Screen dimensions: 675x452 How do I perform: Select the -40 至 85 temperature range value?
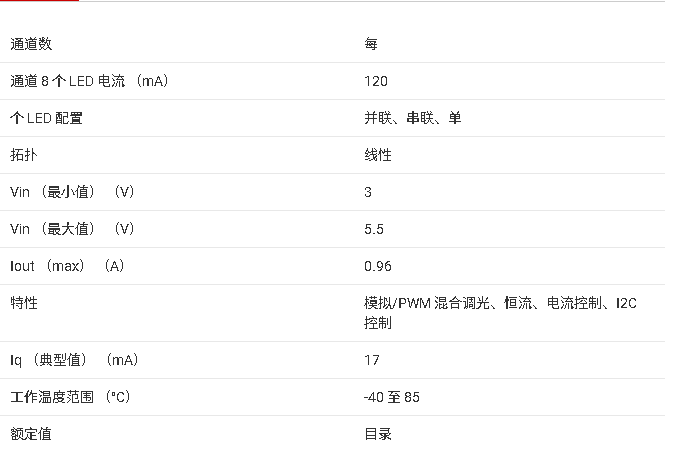click(392, 397)
